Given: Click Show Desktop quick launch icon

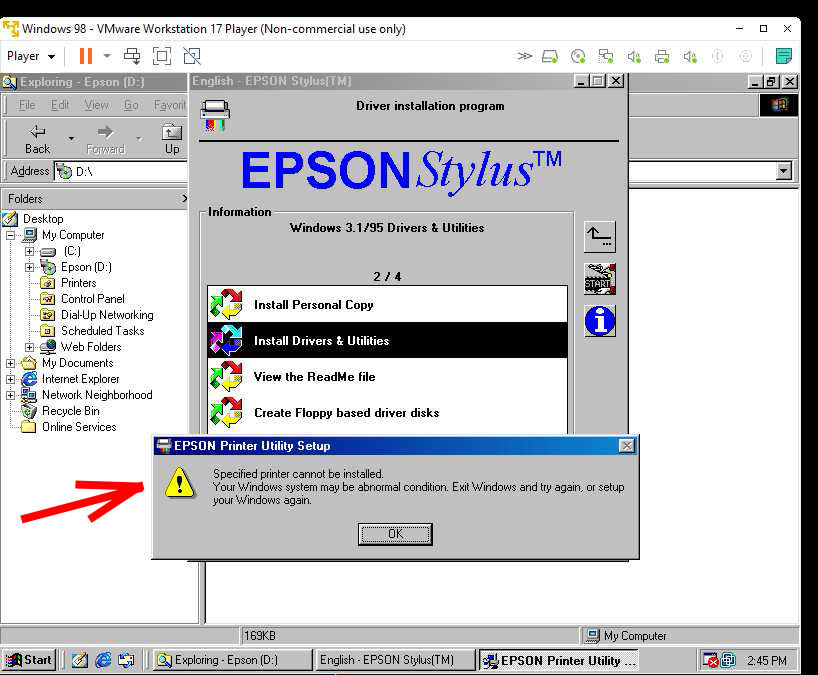Looking at the screenshot, I should (x=80, y=660).
